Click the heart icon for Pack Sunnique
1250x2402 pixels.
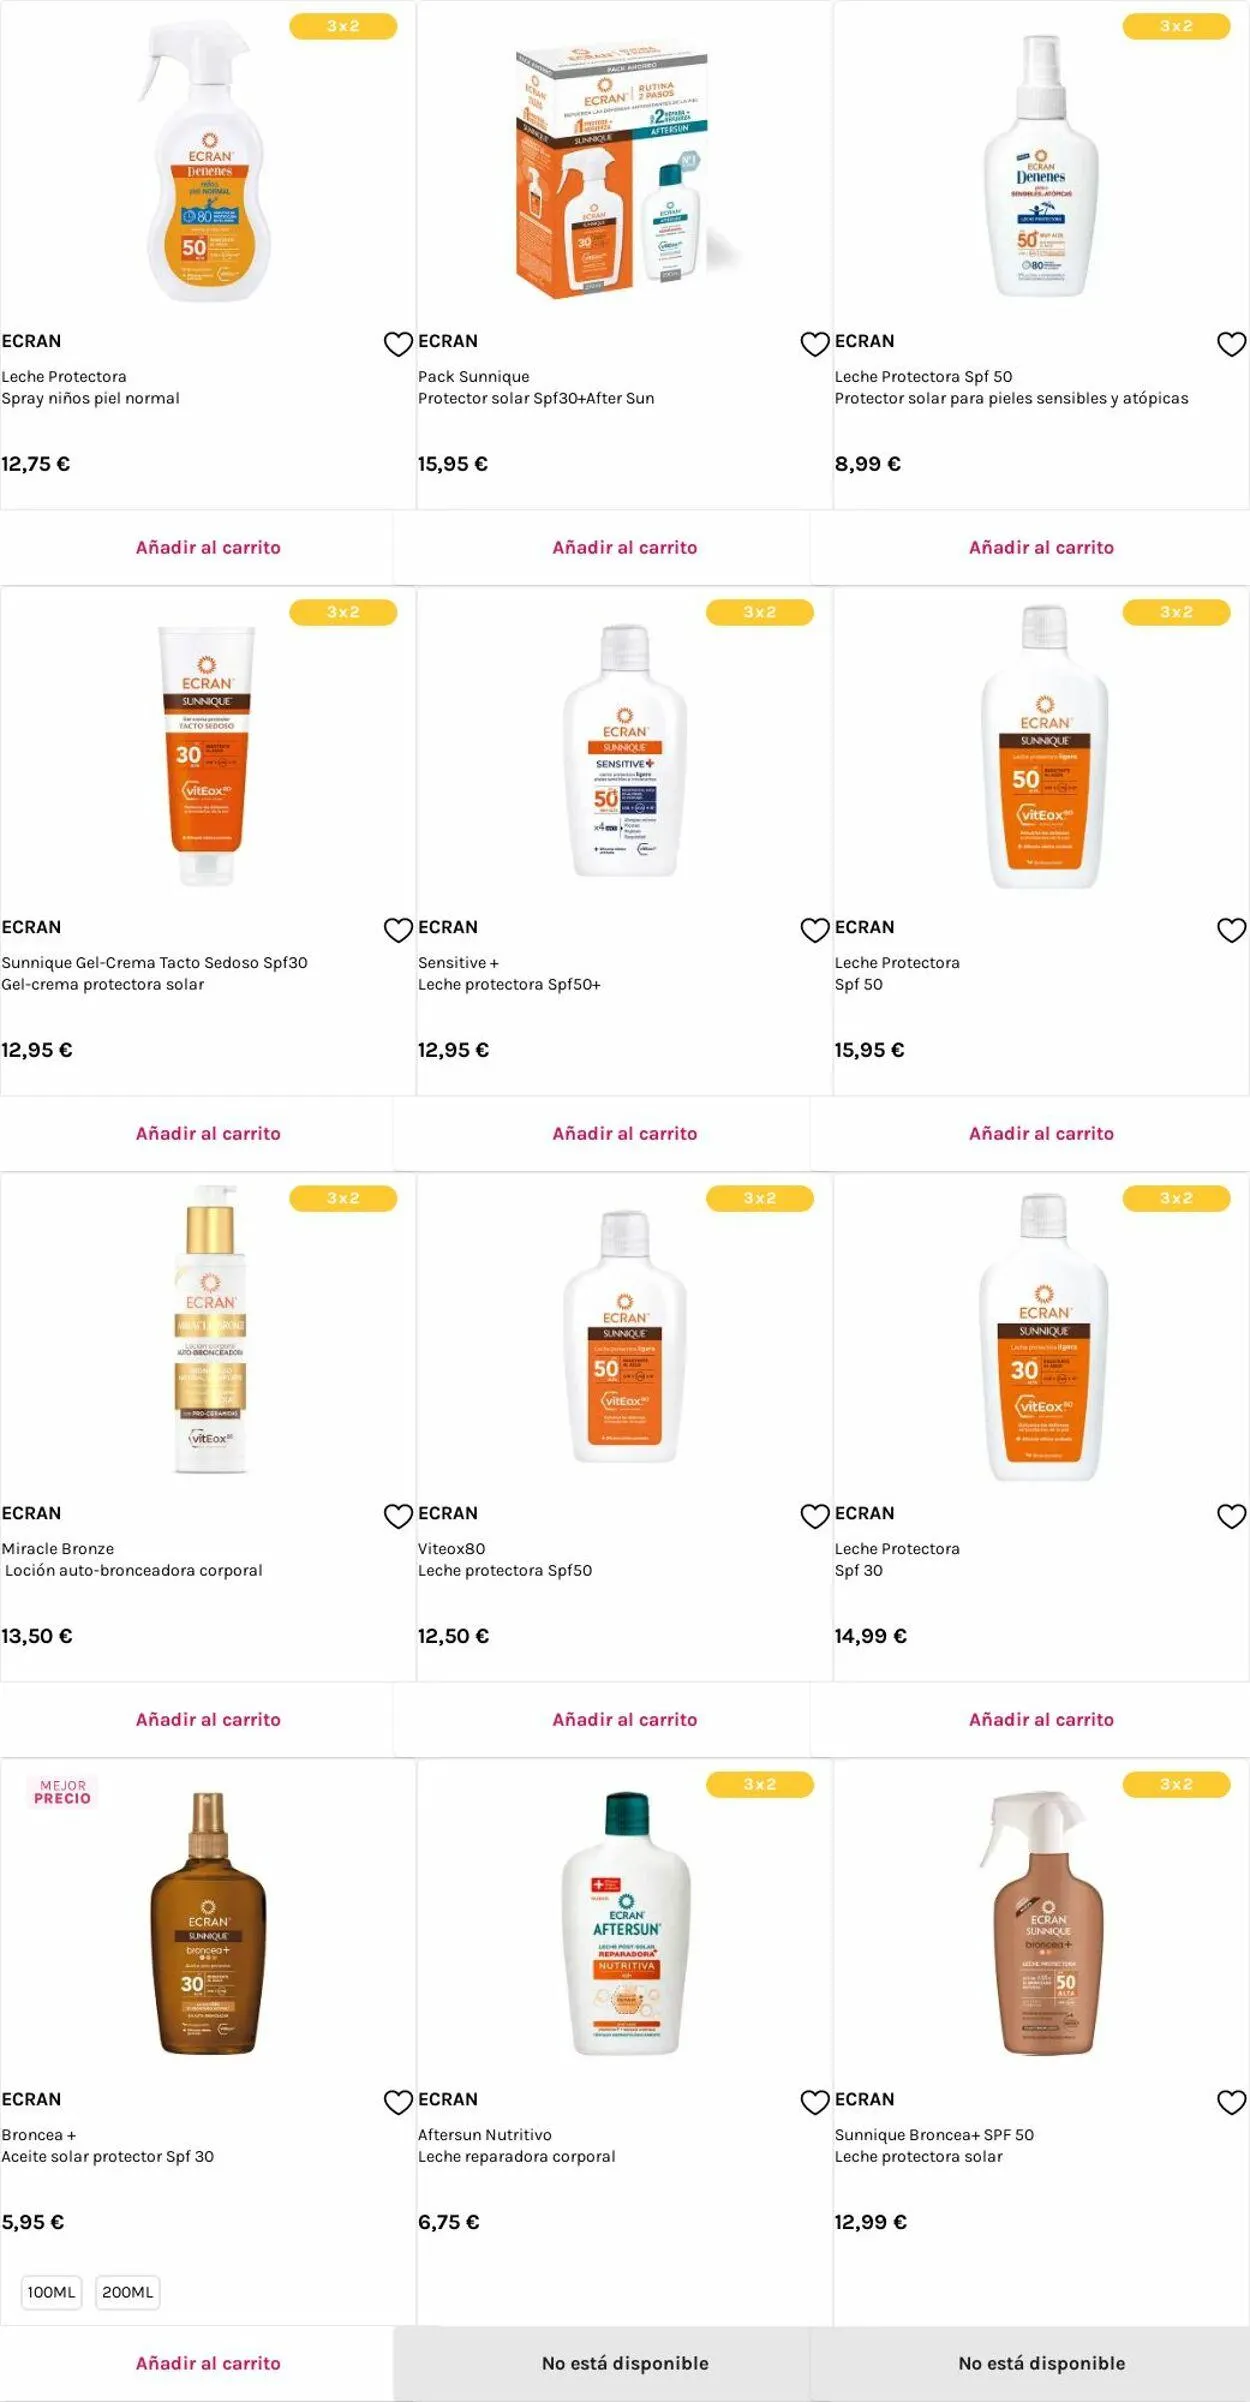pos(815,344)
